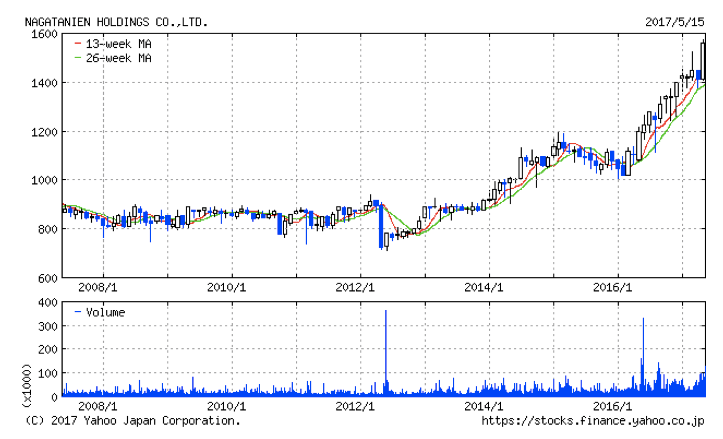Select 2016/1 on the volume chart axis

point(613,407)
